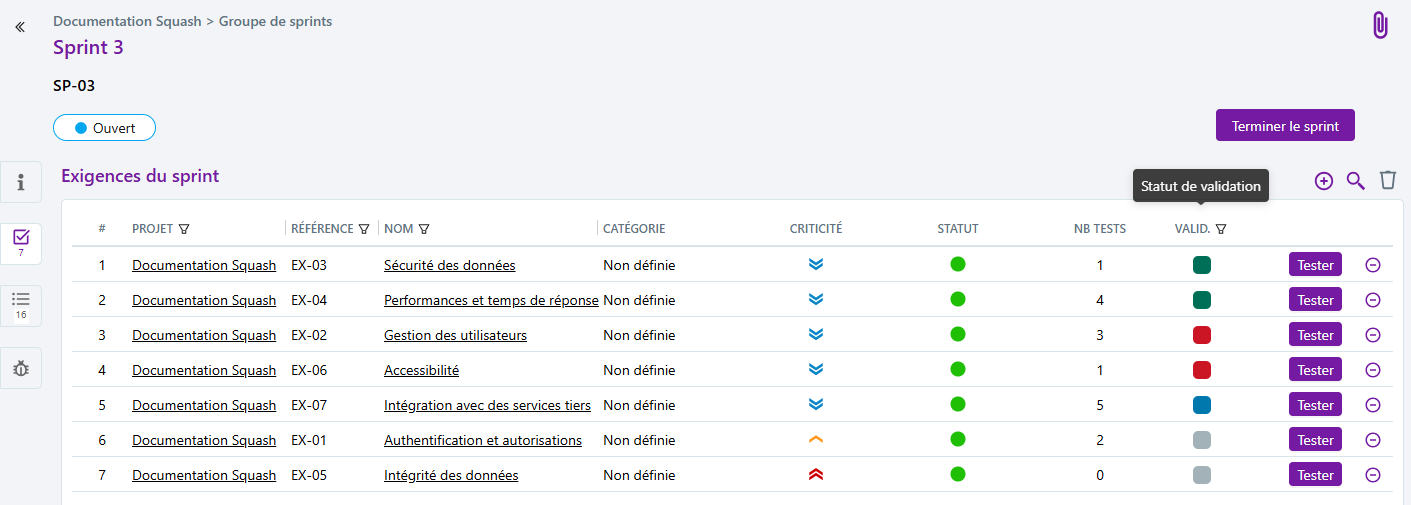Sort by Nb Tests column header
Image resolution: width=1411 pixels, height=505 pixels.
[x=1100, y=229]
